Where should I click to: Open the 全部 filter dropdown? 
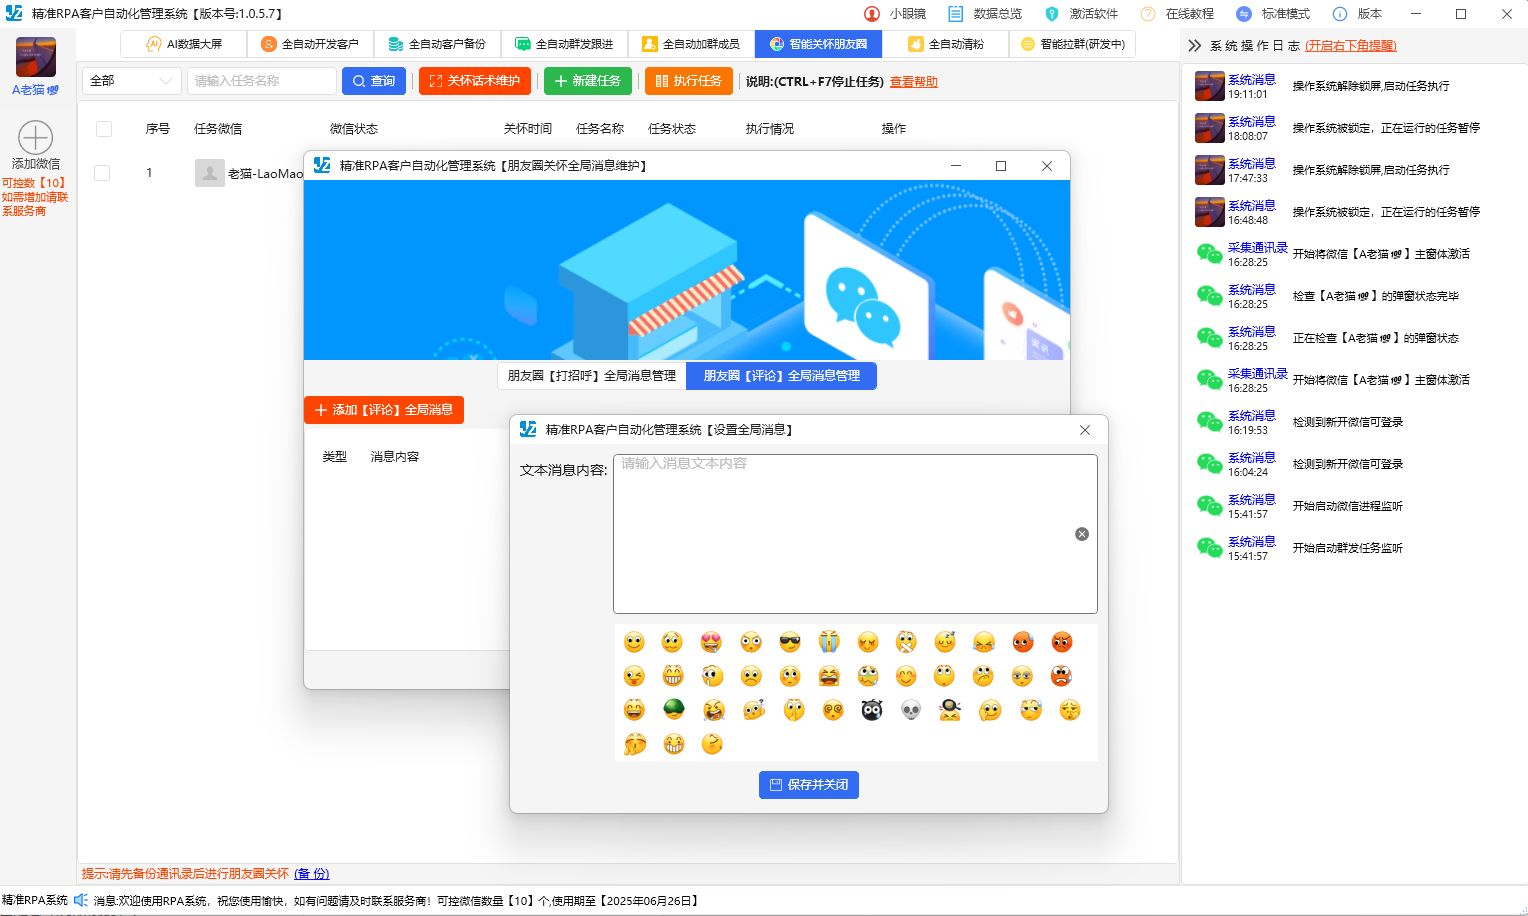coord(131,81)
